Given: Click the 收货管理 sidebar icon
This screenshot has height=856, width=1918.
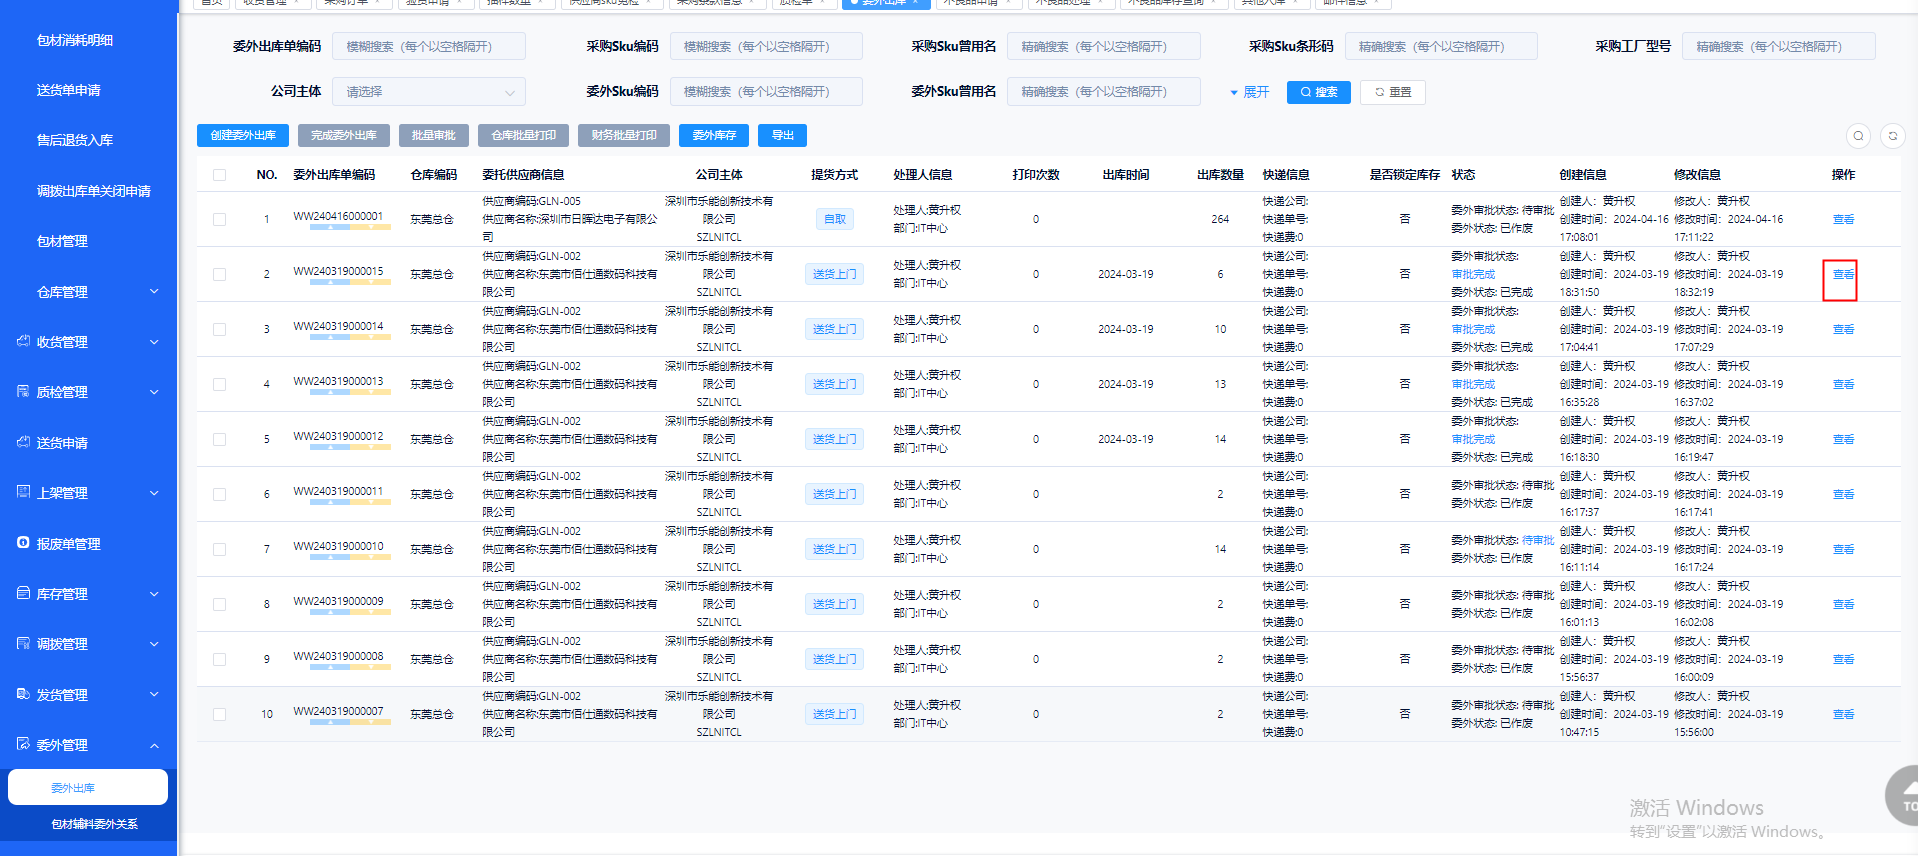Looking at the screenshot, I should [23, 342].
